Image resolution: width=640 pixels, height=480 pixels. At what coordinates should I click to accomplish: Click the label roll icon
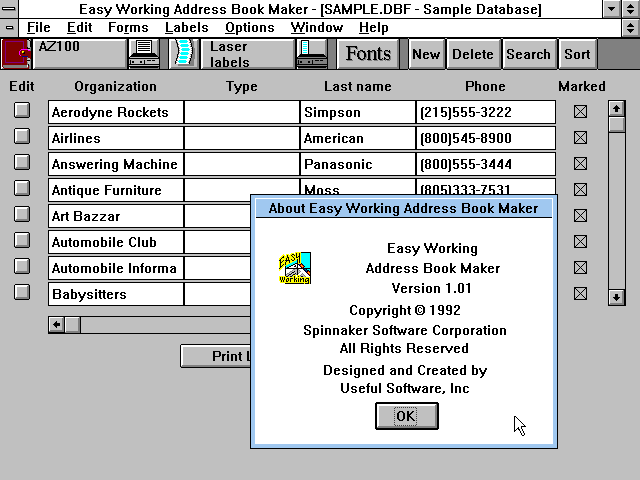coord(183,54)
